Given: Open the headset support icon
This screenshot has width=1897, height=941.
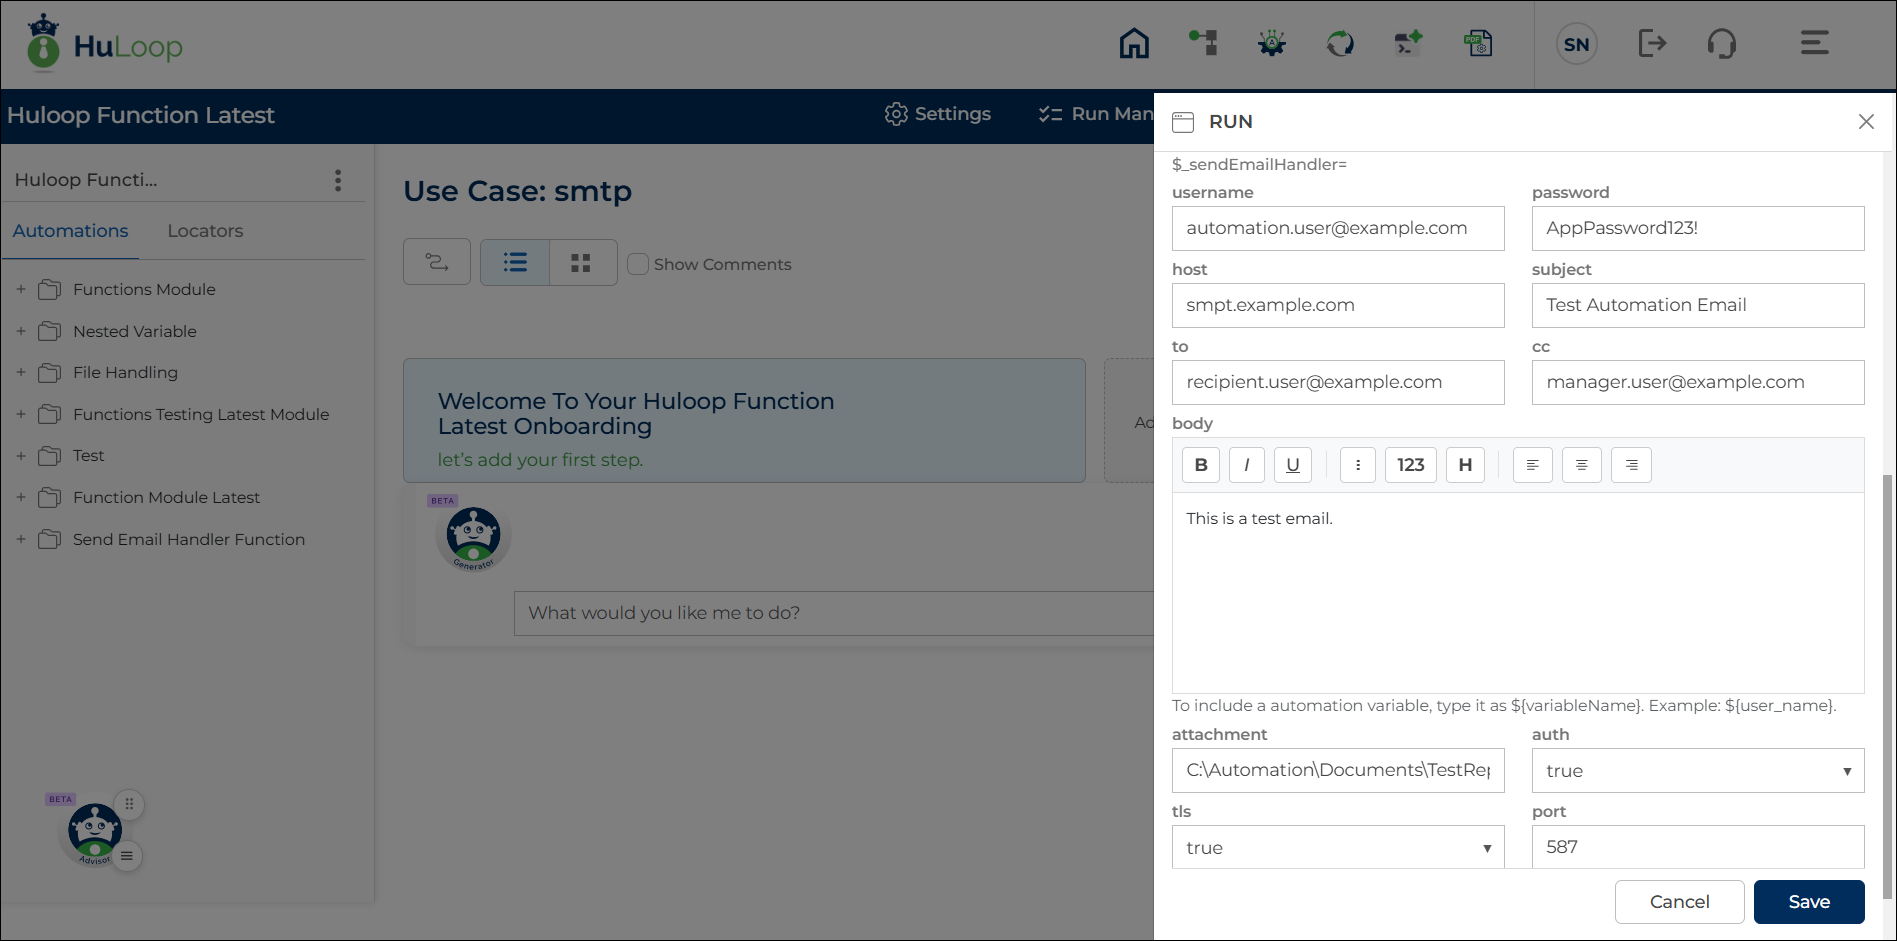Looking at the screenshot, I should tap(1721, 44).
